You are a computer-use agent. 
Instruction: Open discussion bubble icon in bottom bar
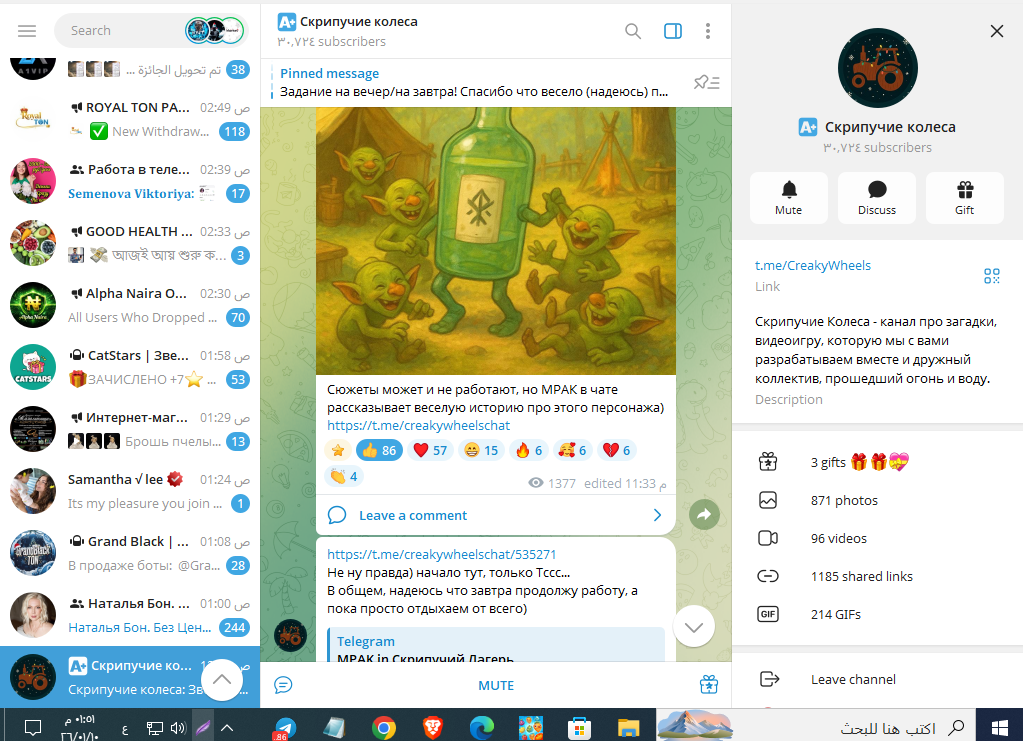pos(283,685)
